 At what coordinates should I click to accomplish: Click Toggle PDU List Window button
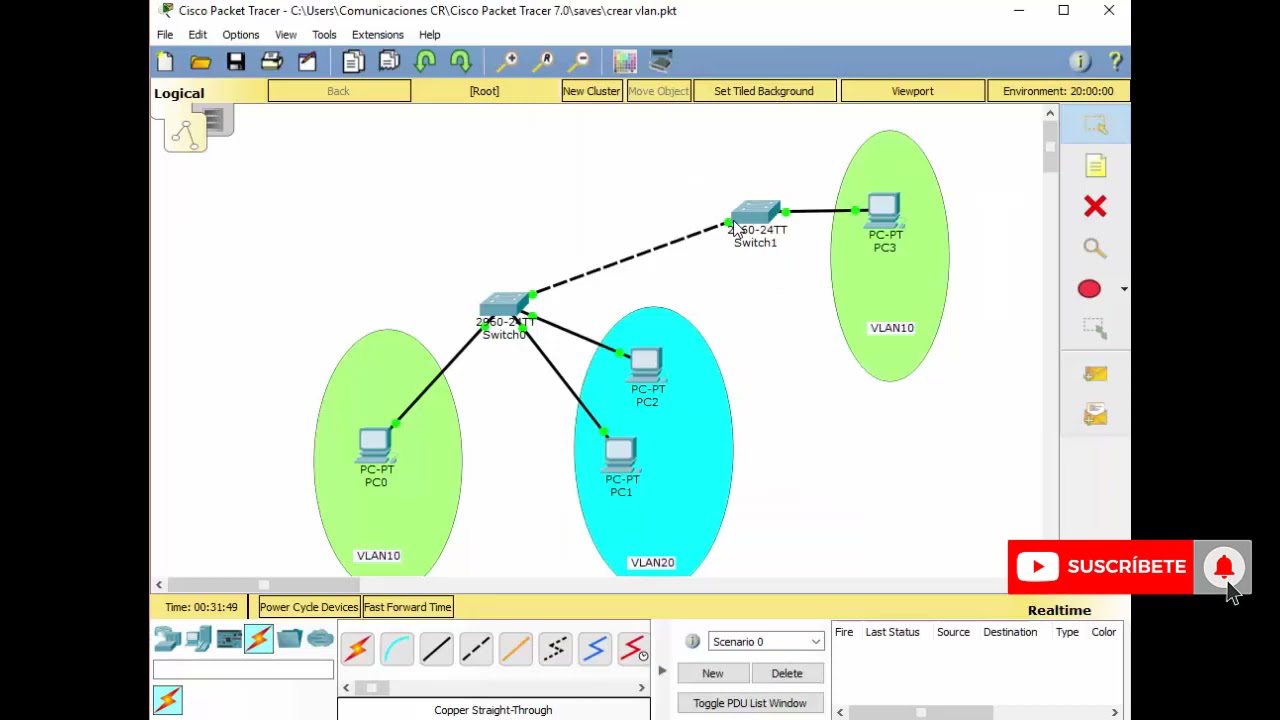[750, 703]
